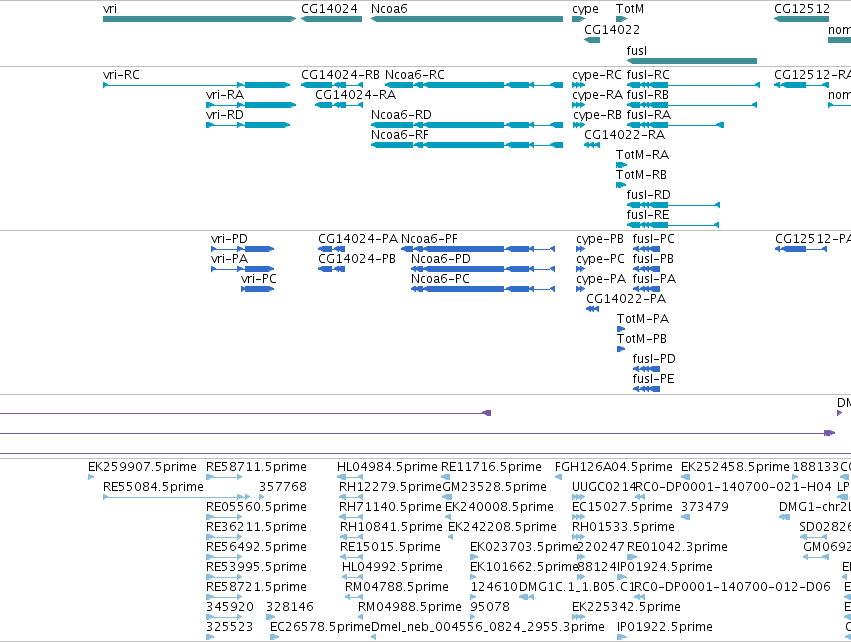Click transcript CG14024-RB
851x642 pixels.
coord(332,85)
